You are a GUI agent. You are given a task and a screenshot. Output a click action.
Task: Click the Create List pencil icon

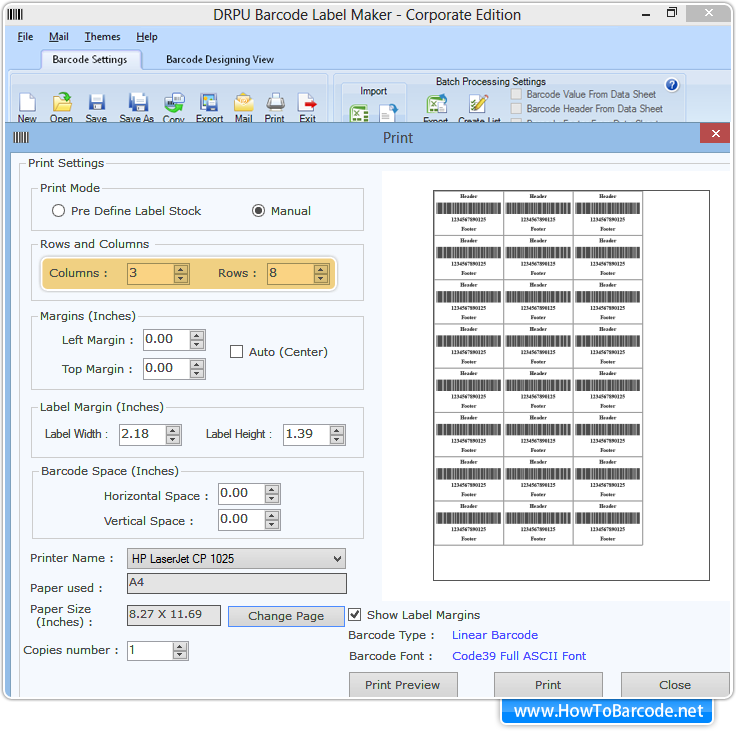point(478,104)
